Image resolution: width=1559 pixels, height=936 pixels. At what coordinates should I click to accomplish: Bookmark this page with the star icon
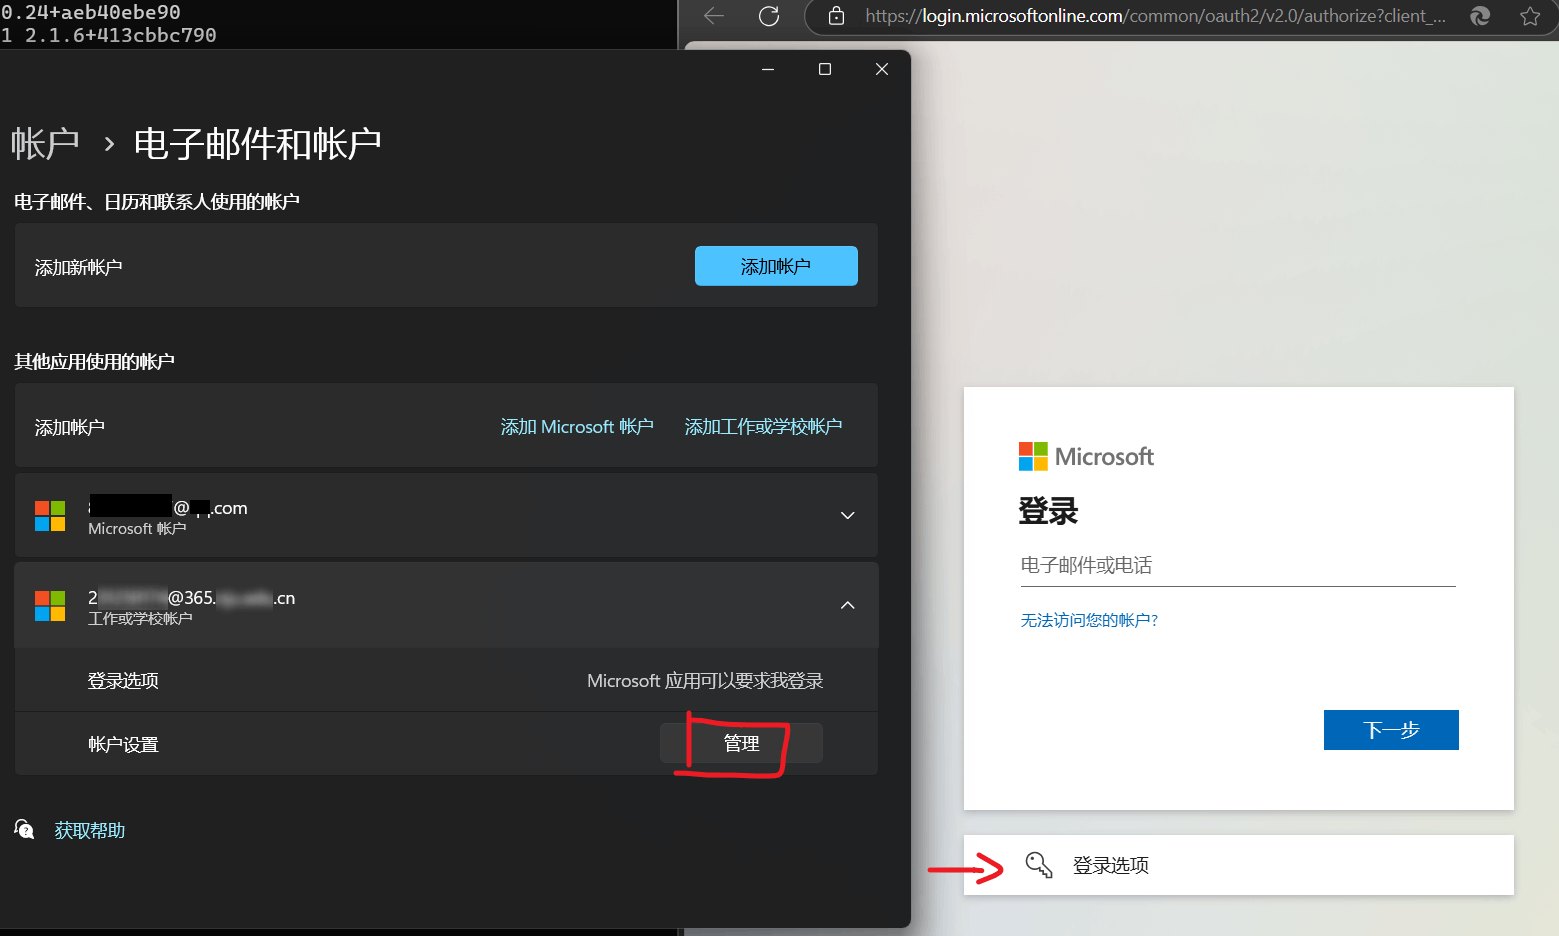coord(1530,16)
